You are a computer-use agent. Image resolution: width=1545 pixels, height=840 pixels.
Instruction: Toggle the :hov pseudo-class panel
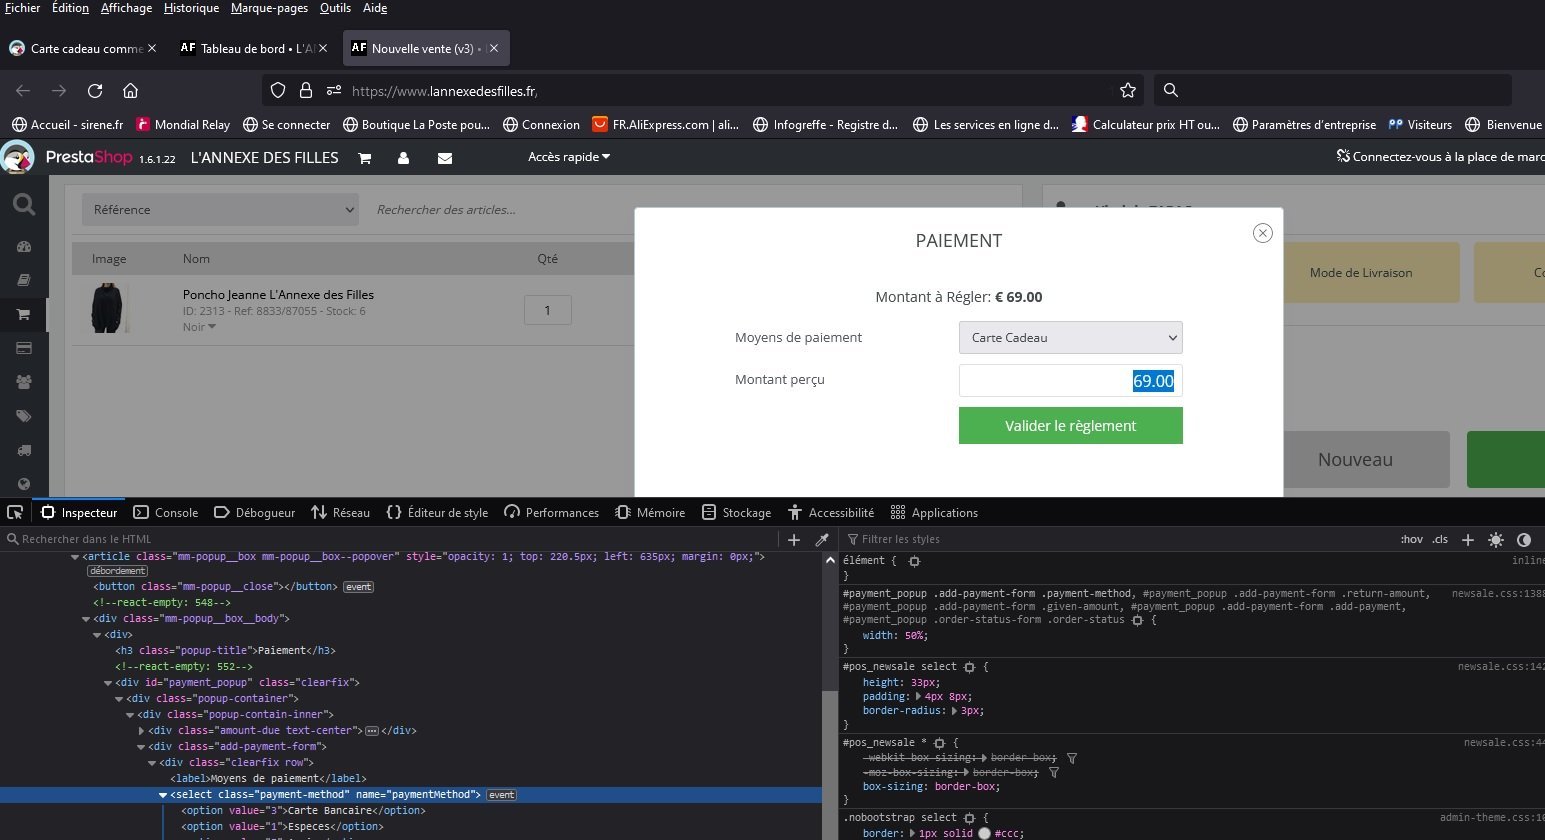1411,539
